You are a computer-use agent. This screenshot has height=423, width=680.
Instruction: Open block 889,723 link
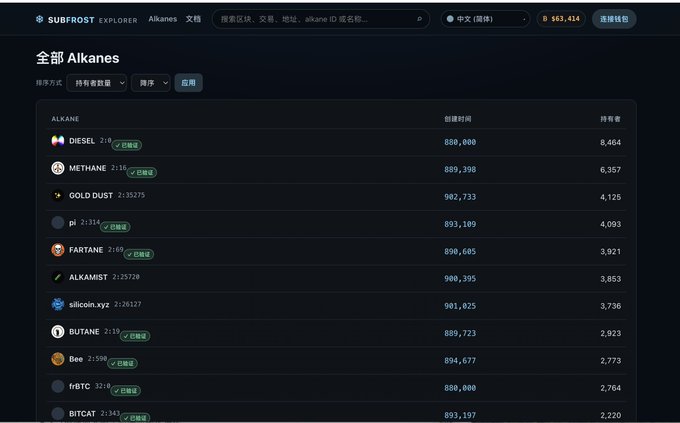(x=460, y=333)
